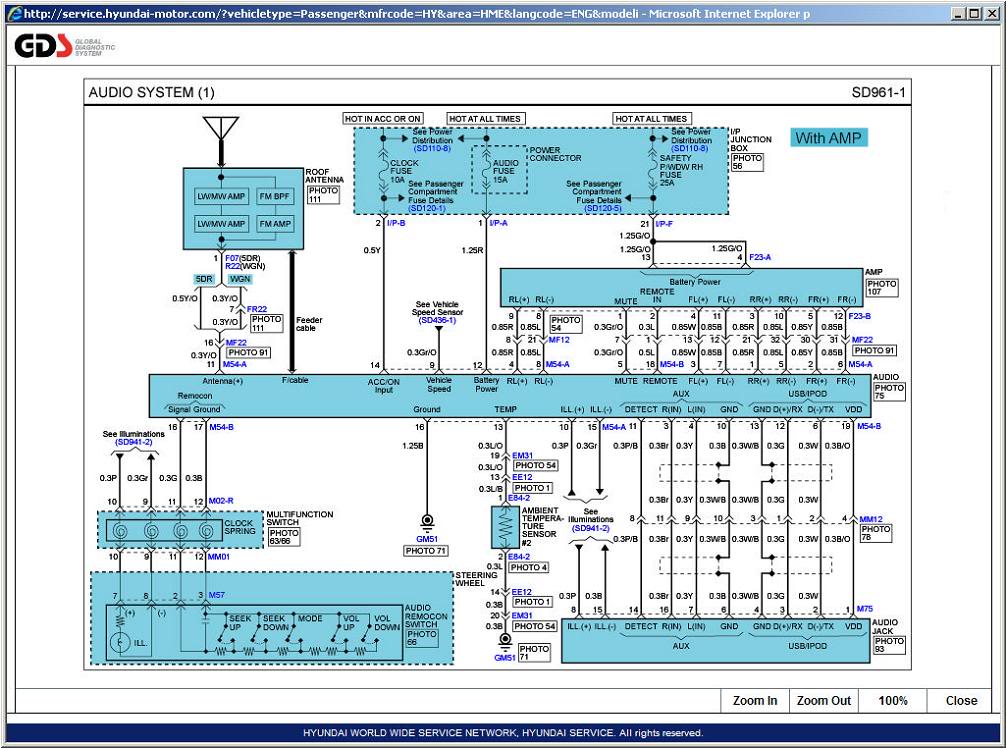Open SD110-8 link above Safety P/WDW RH fuse
The height and width of the screenshot is (748, 1006).
690,148
